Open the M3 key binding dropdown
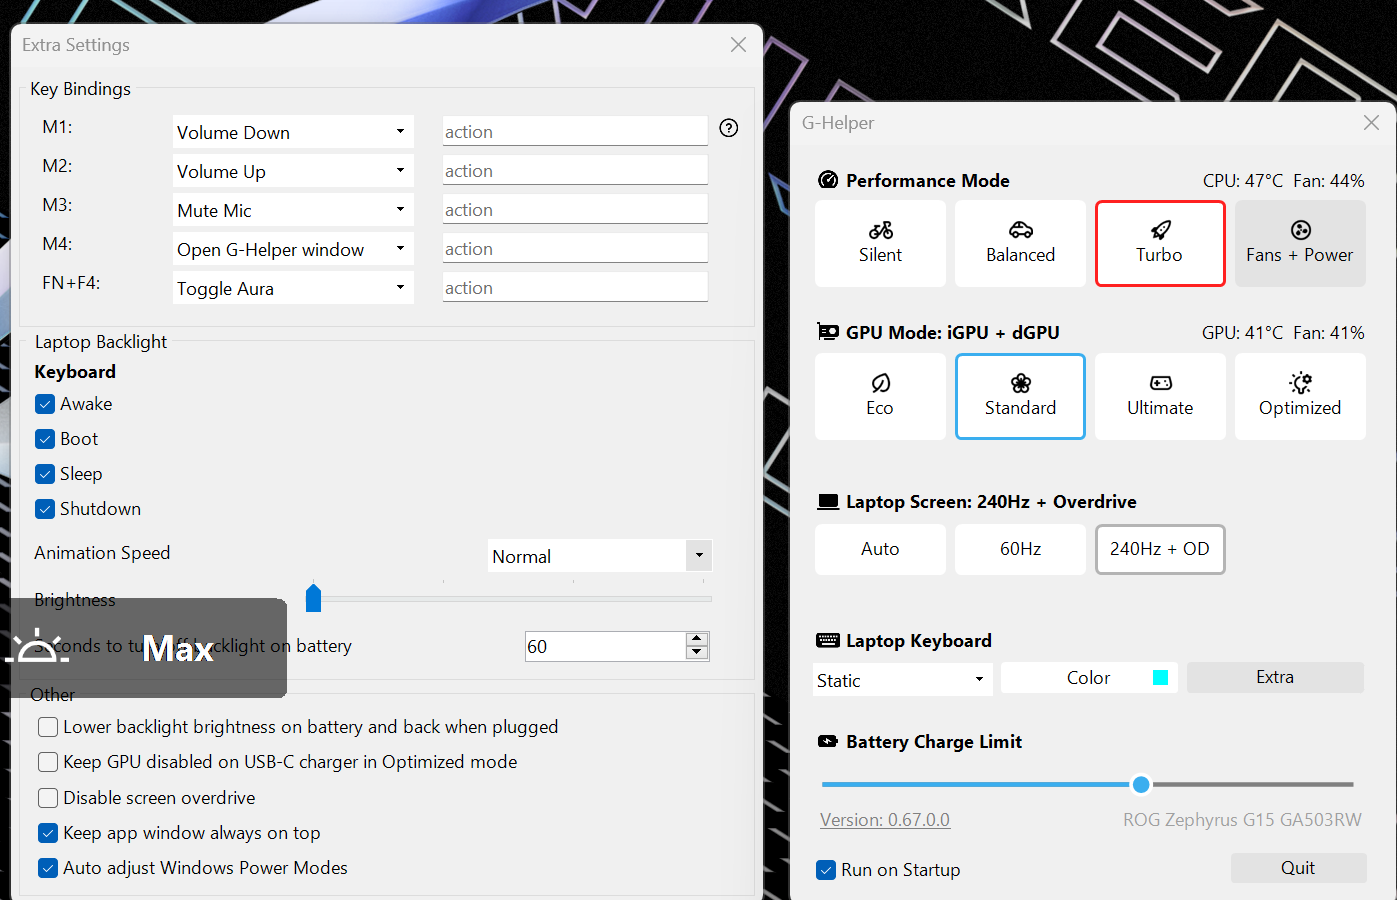The width and height of the screenshot is (1397, 900). 293,209
